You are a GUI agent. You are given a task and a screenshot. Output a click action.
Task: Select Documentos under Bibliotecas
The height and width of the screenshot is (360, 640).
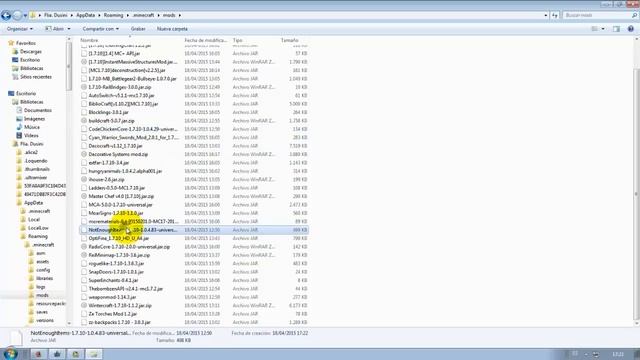[x=38, y=110]
